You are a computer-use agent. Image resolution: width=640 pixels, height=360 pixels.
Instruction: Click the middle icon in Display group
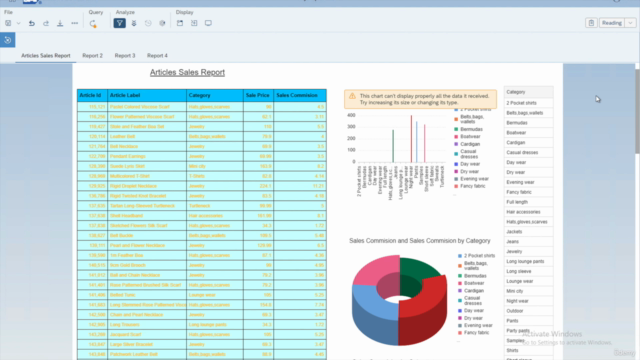click(194, 23)
